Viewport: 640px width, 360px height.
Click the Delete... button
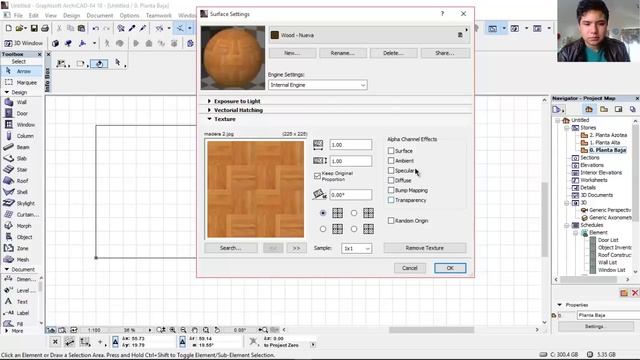[393, 53]
